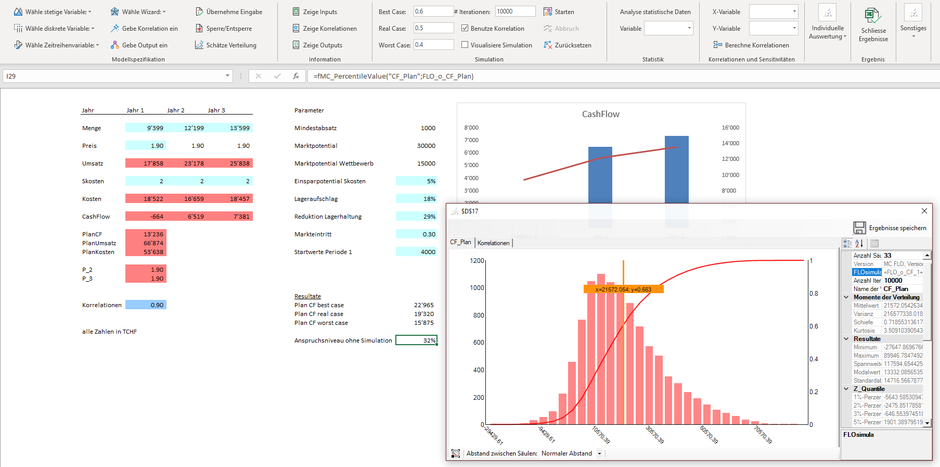Click the property pages icon in results panel
940x467 pixels.
point(874,243)
